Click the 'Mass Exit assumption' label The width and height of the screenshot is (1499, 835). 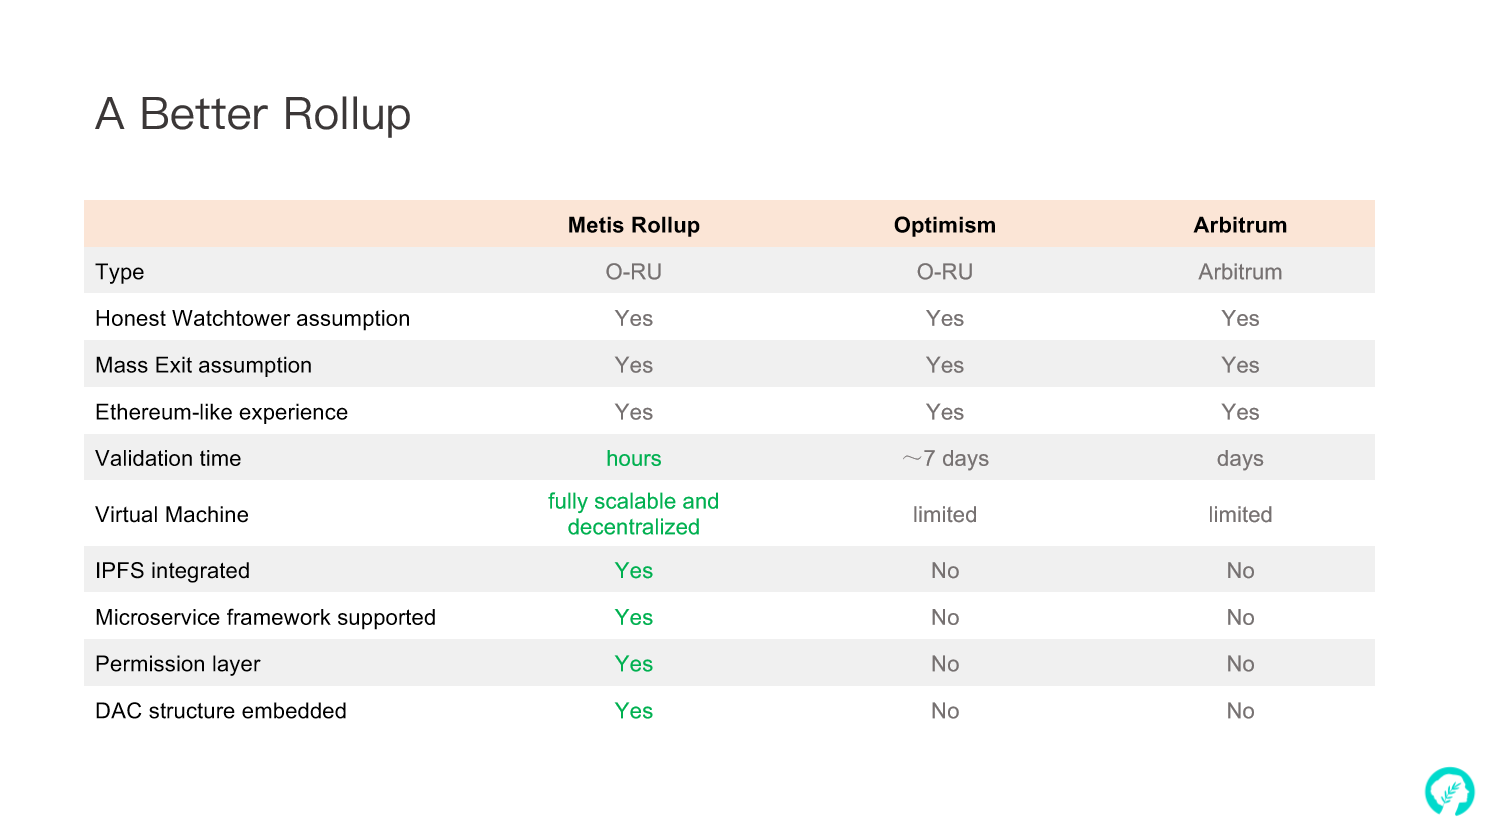tap(204, 366)
